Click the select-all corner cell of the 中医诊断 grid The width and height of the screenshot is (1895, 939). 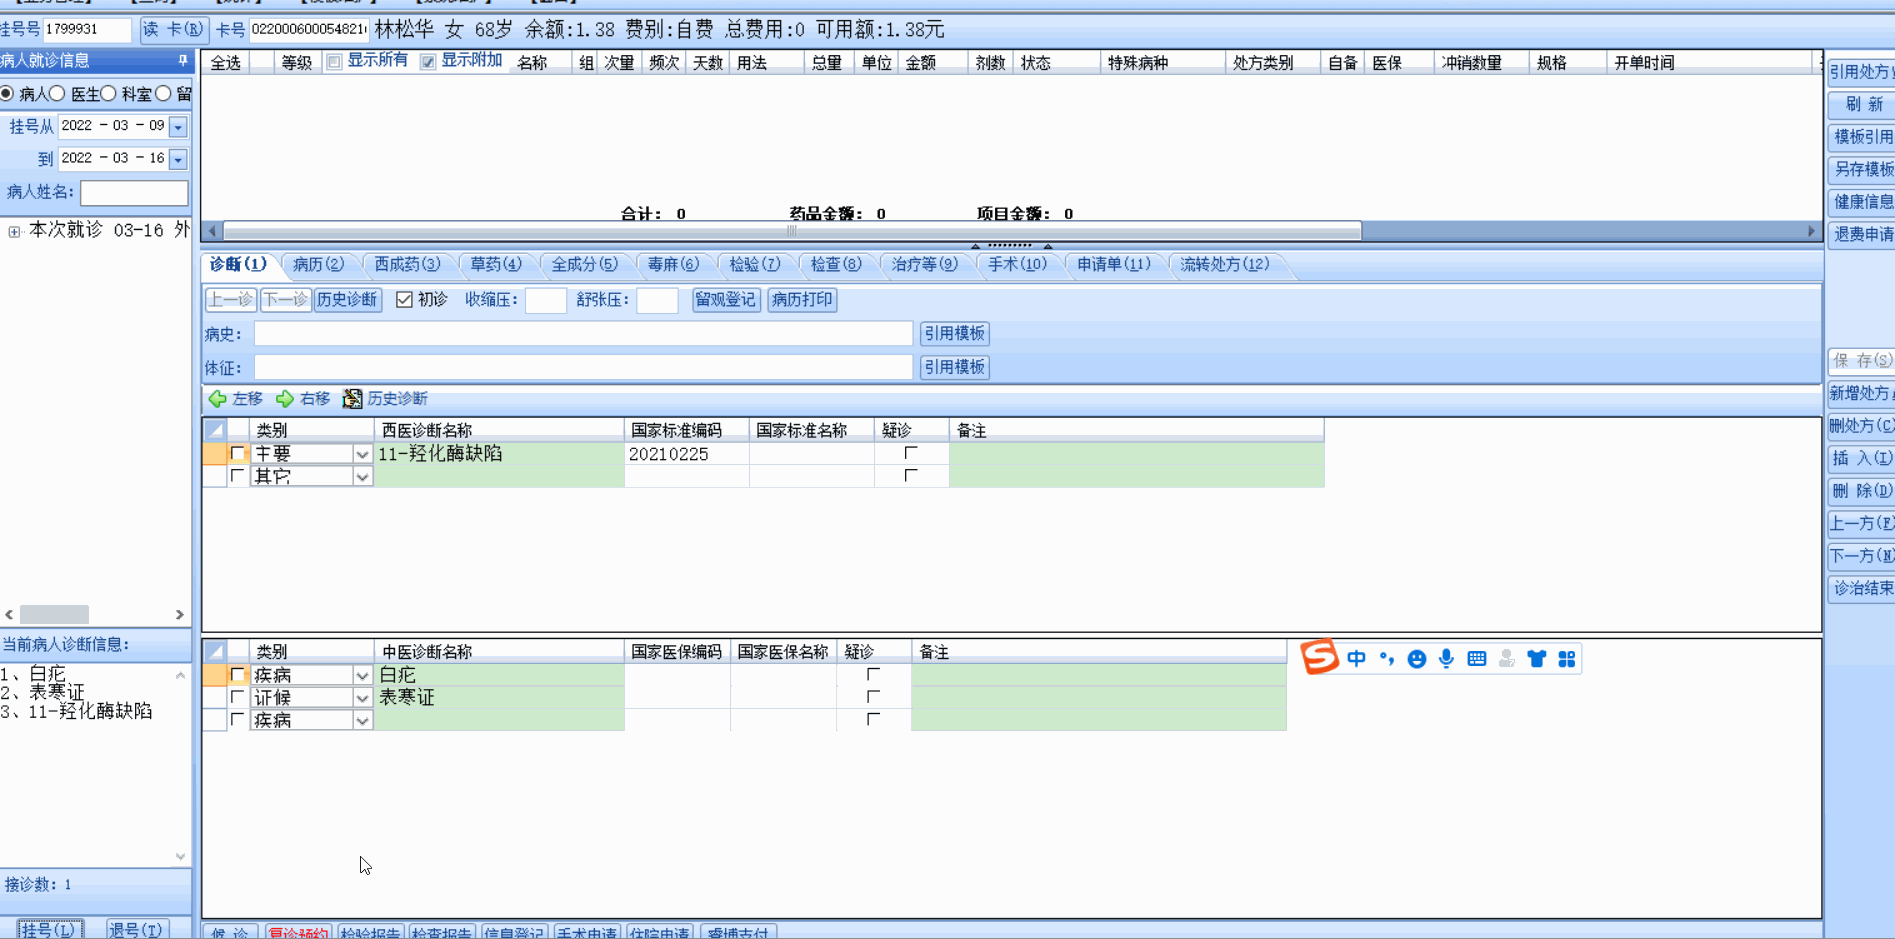pos(215,651)
